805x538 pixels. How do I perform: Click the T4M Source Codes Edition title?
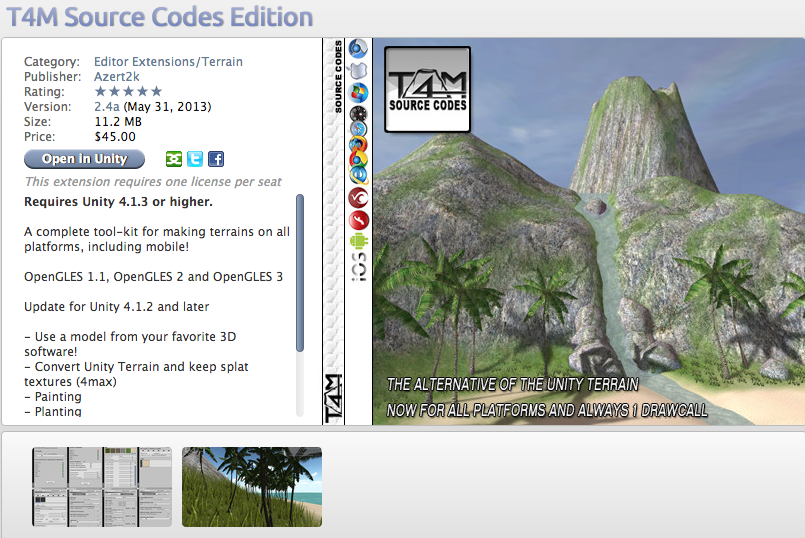159,16
